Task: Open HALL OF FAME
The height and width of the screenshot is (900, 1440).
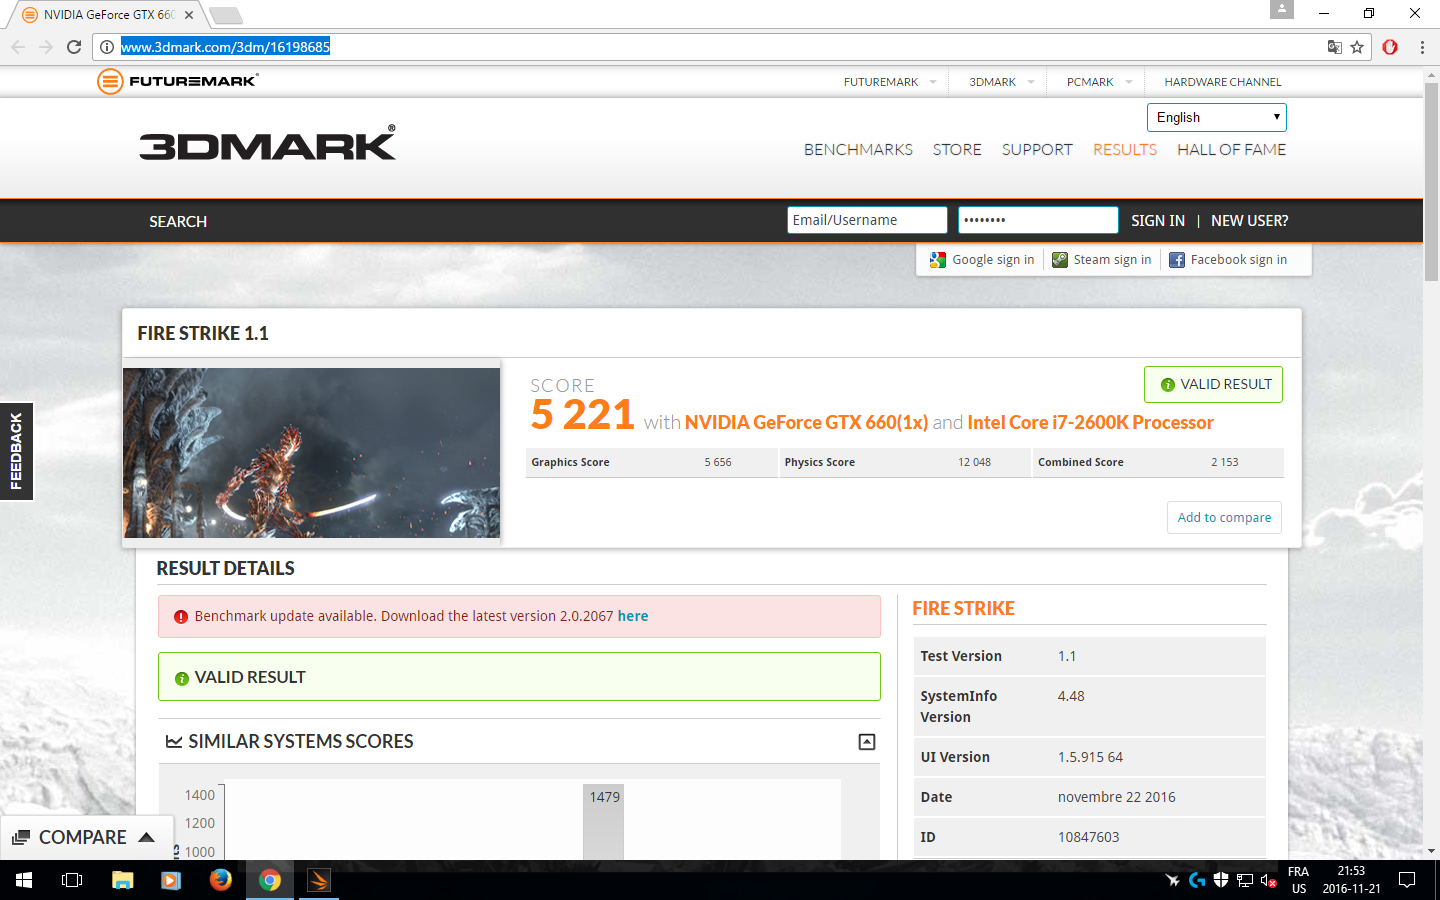Action: [1231, 150]
